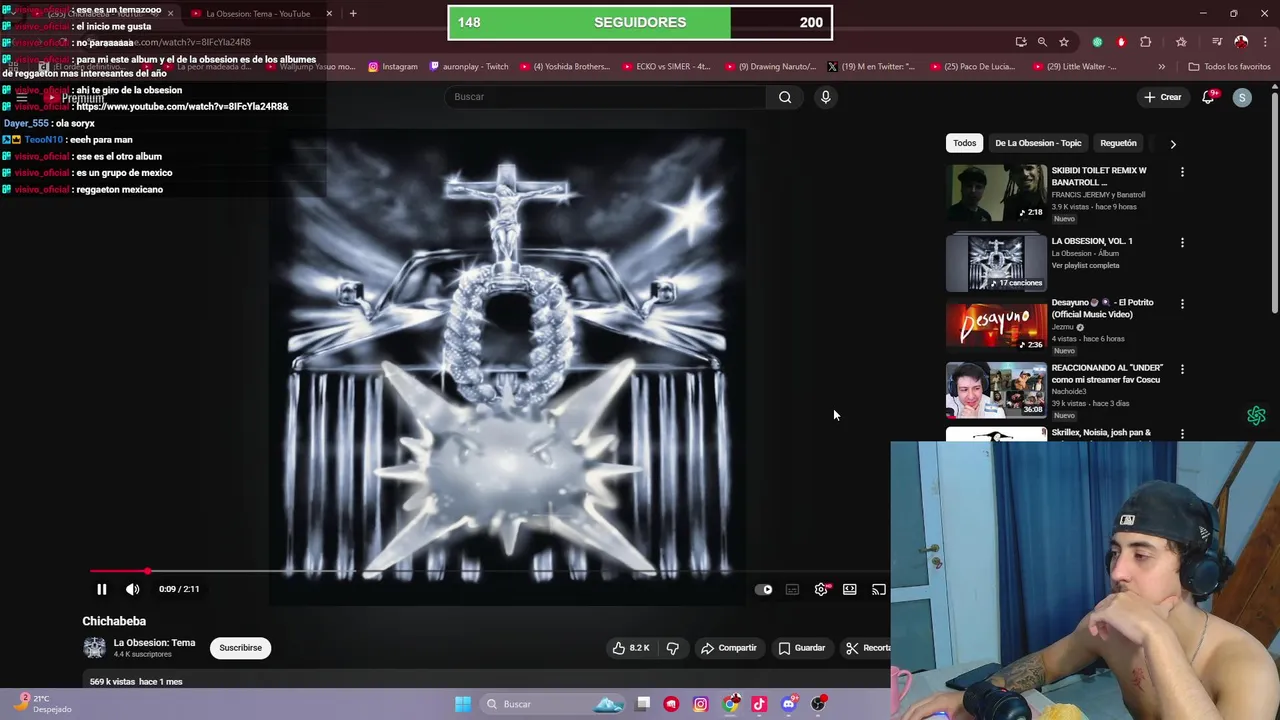Open options menu for SKIBIDI TOILET REMIX
Viewport: 1280px width, 720px height.
coord(1182,172)
